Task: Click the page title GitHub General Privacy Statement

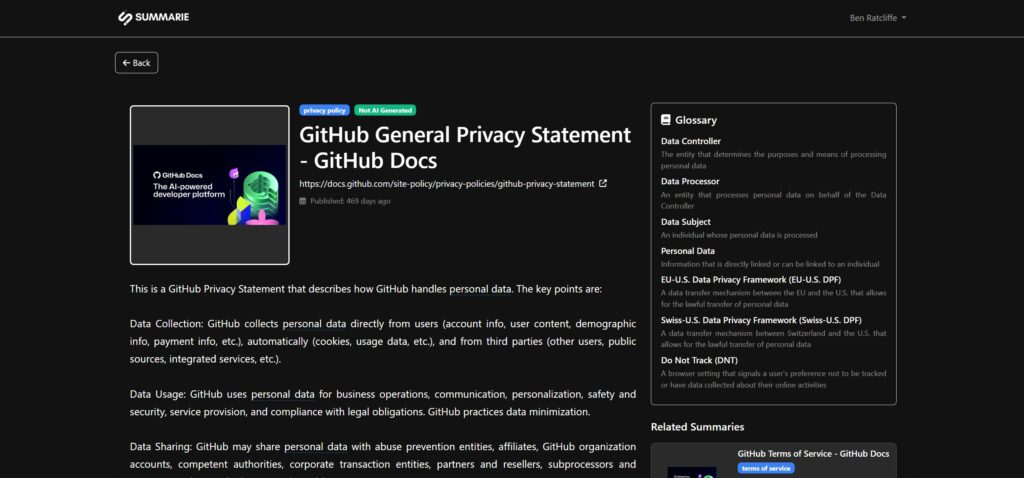Action: click(x=465, y=148)
